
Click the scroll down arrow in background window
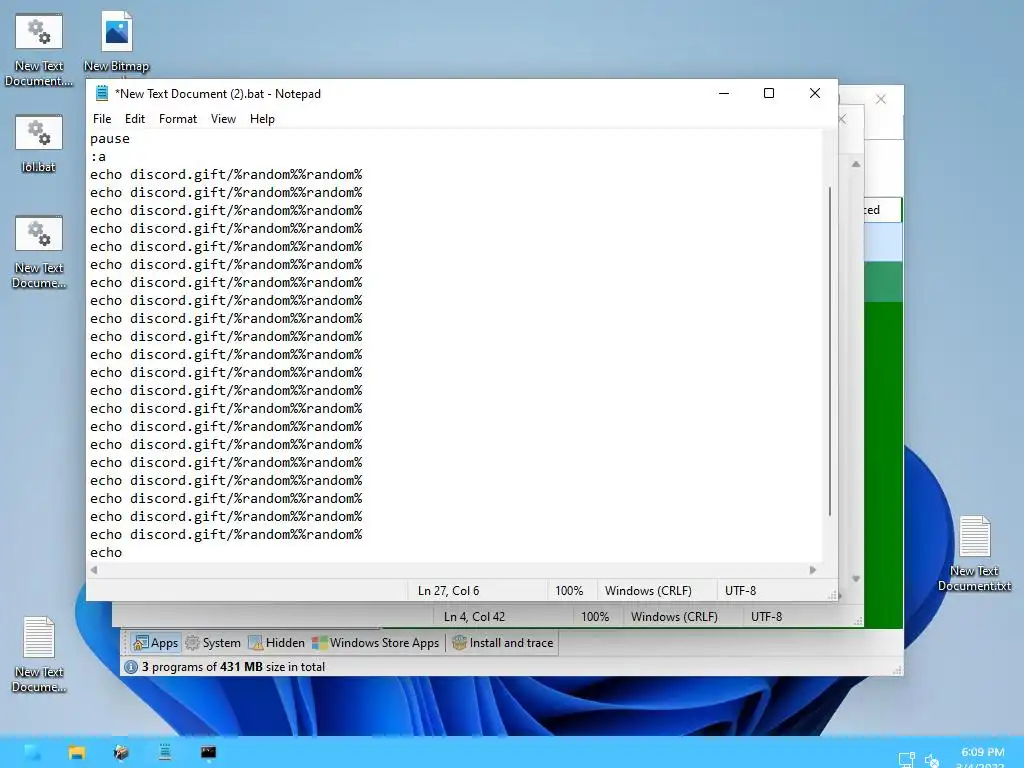point(856,579)
